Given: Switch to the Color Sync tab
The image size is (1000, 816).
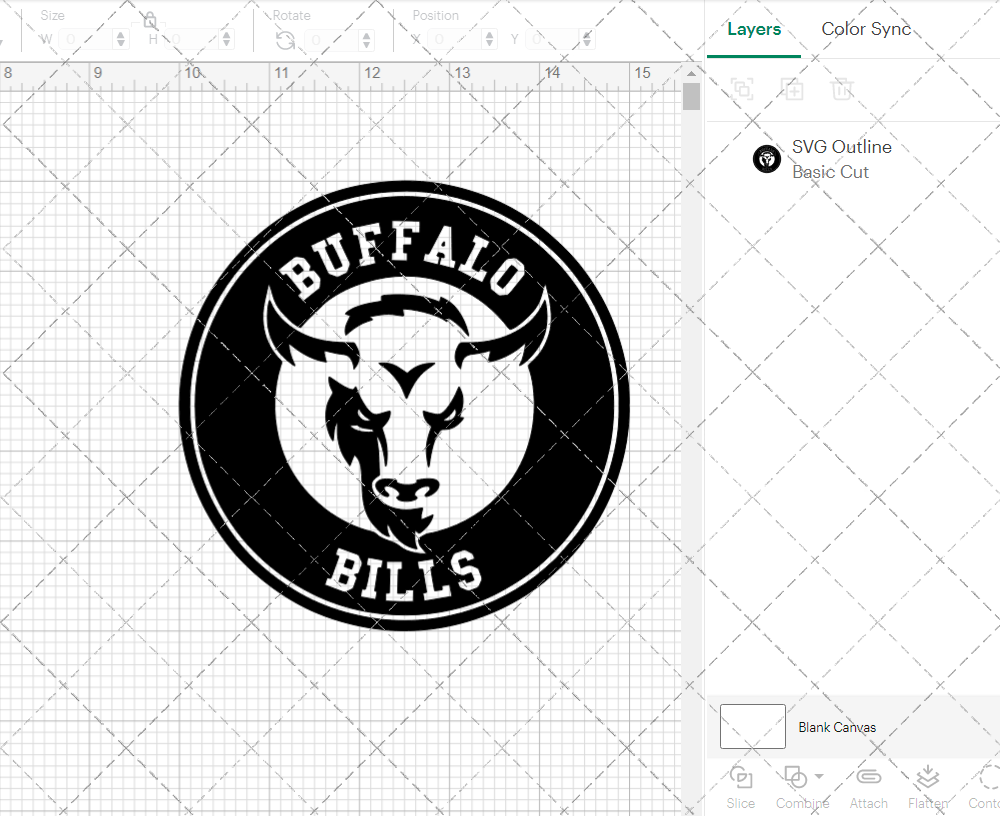Looking at the screenshot, I should (x=866, y=29).
